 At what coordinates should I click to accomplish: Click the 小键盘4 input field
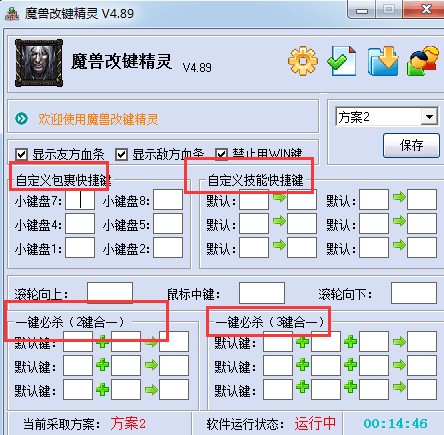tap(80, 224)
